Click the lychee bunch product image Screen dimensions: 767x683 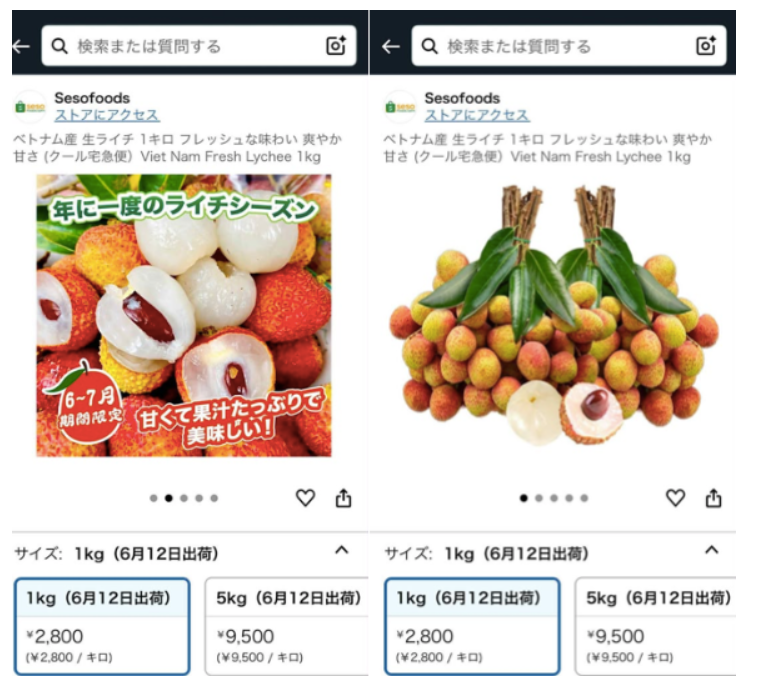(554, 316)
